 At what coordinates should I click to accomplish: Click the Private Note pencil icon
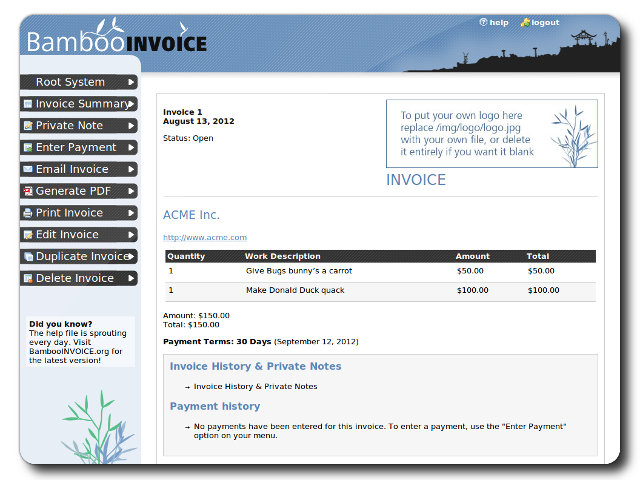point(28,126)
